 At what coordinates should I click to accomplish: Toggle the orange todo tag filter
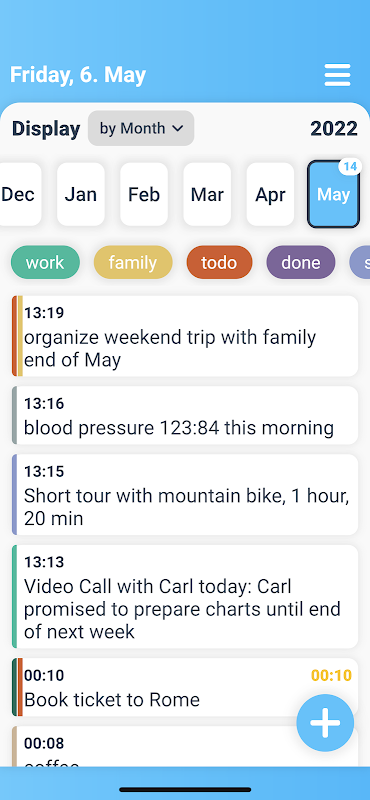click(x=219, y=262)
